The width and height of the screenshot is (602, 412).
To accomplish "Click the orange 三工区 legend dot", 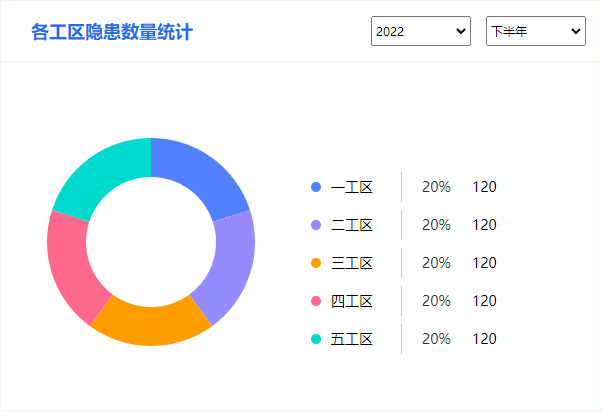I will [316, 263].
